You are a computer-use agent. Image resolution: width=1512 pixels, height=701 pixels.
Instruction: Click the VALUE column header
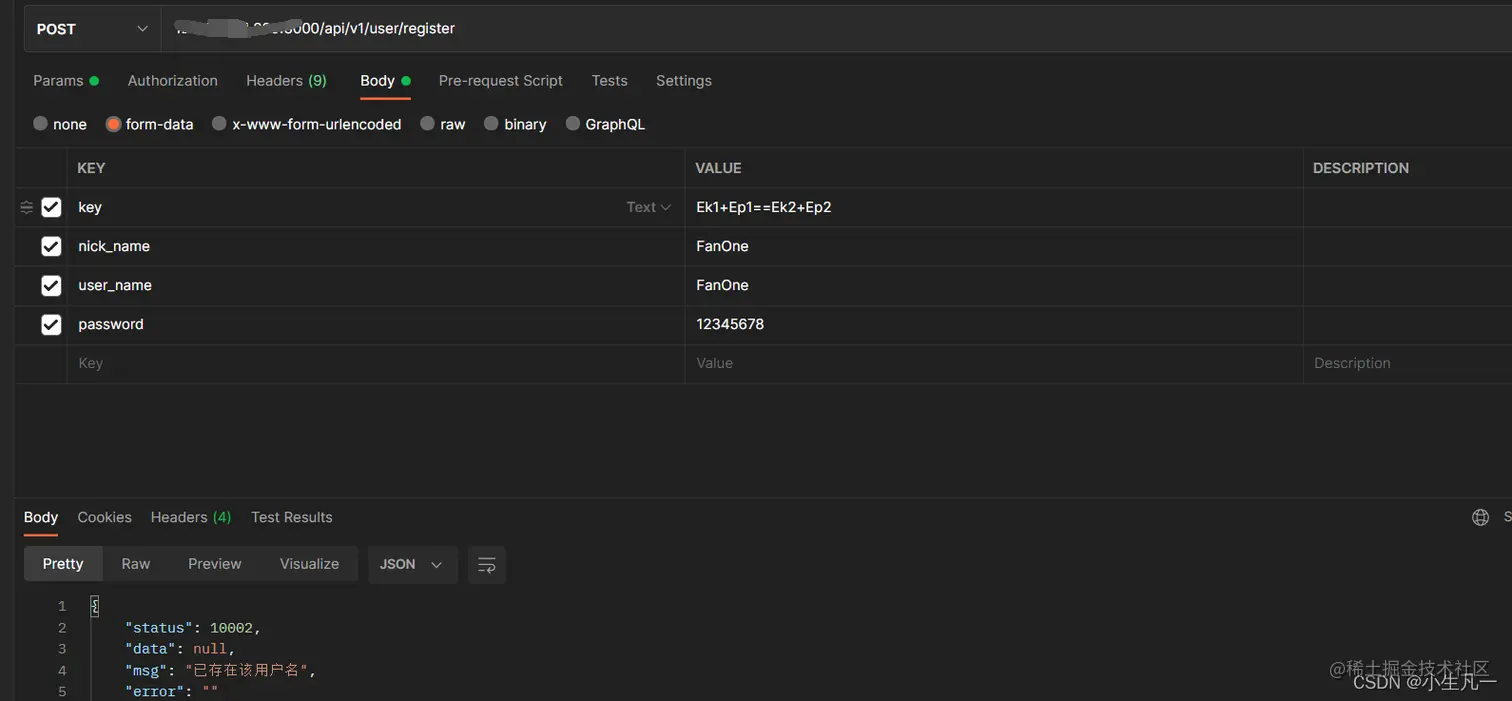718,168
